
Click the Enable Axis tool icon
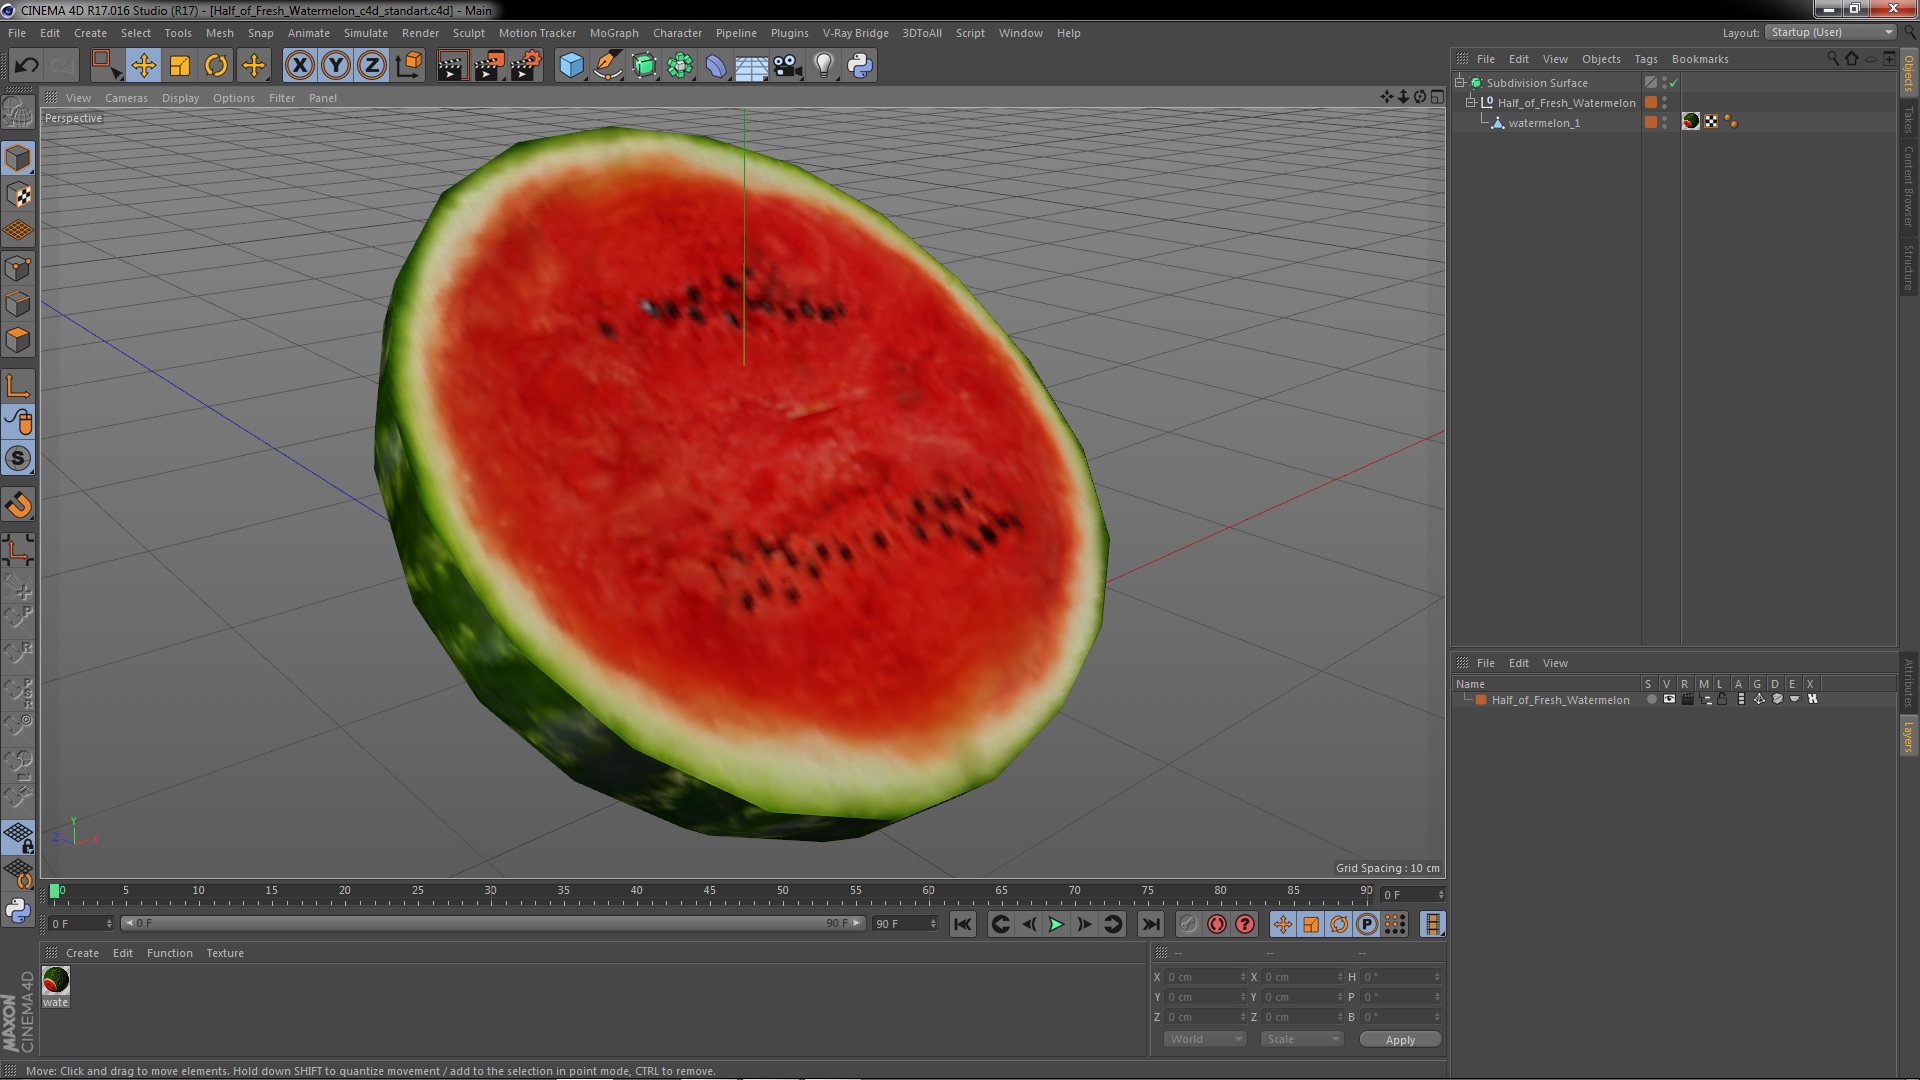point(18,386)
